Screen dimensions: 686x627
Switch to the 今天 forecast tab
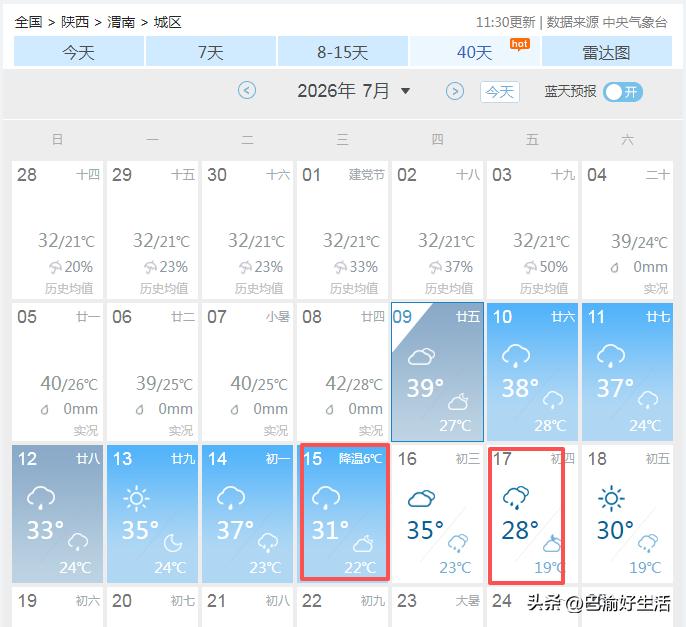(79, 52)
